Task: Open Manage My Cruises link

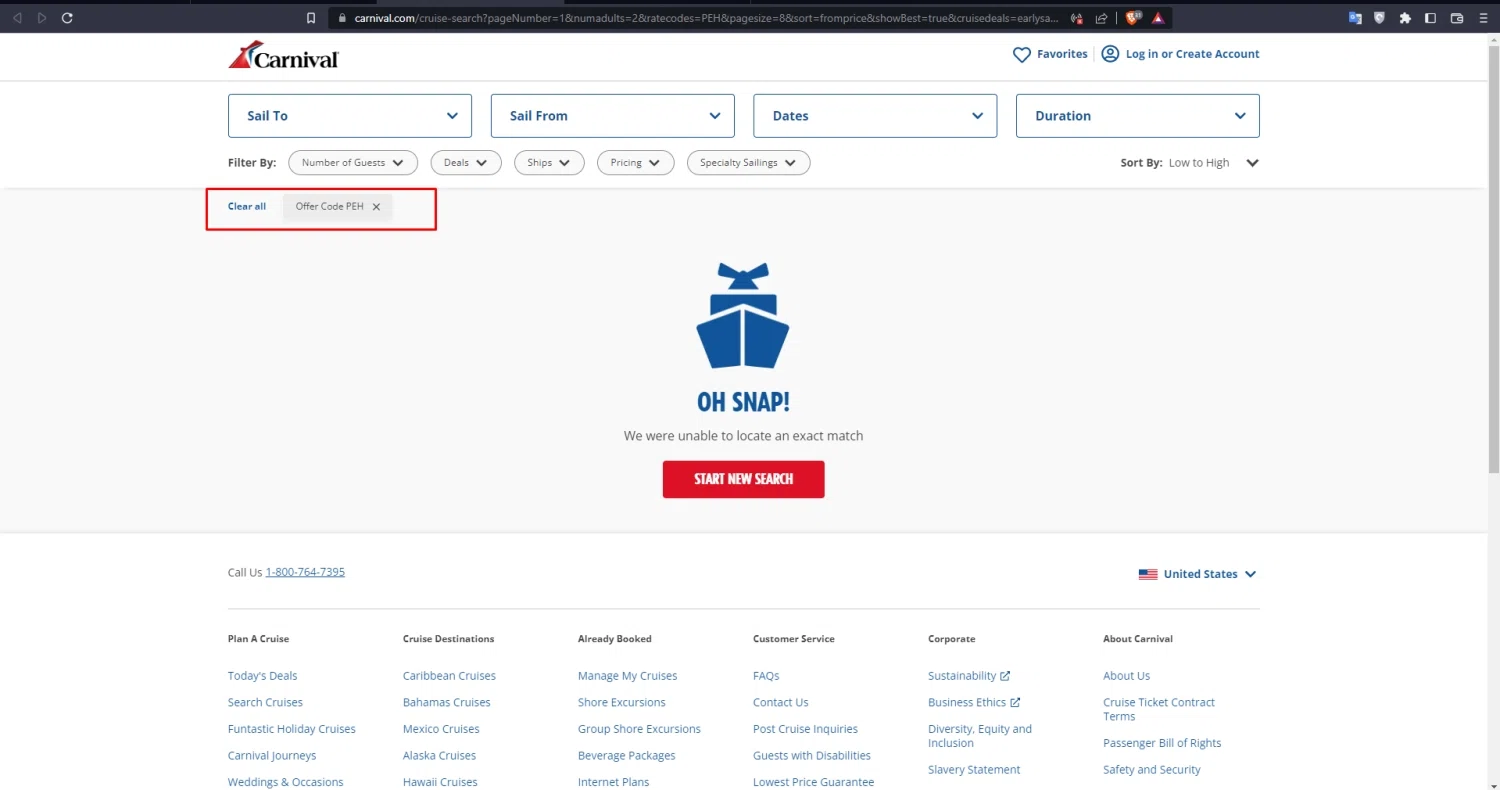Action: coord(628,676)
